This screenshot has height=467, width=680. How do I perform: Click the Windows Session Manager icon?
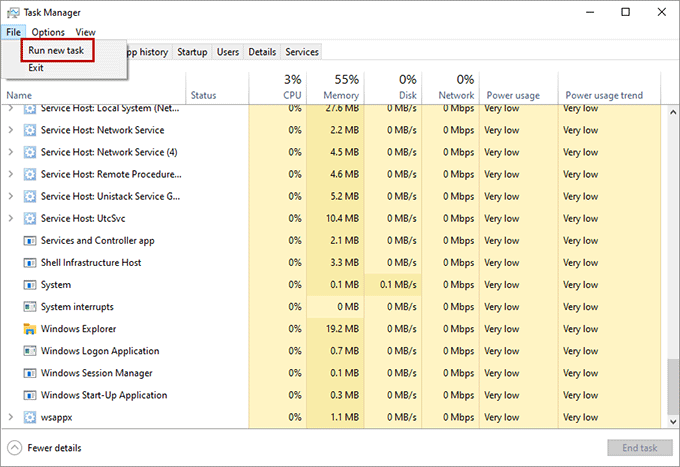(x=29, y=373)
